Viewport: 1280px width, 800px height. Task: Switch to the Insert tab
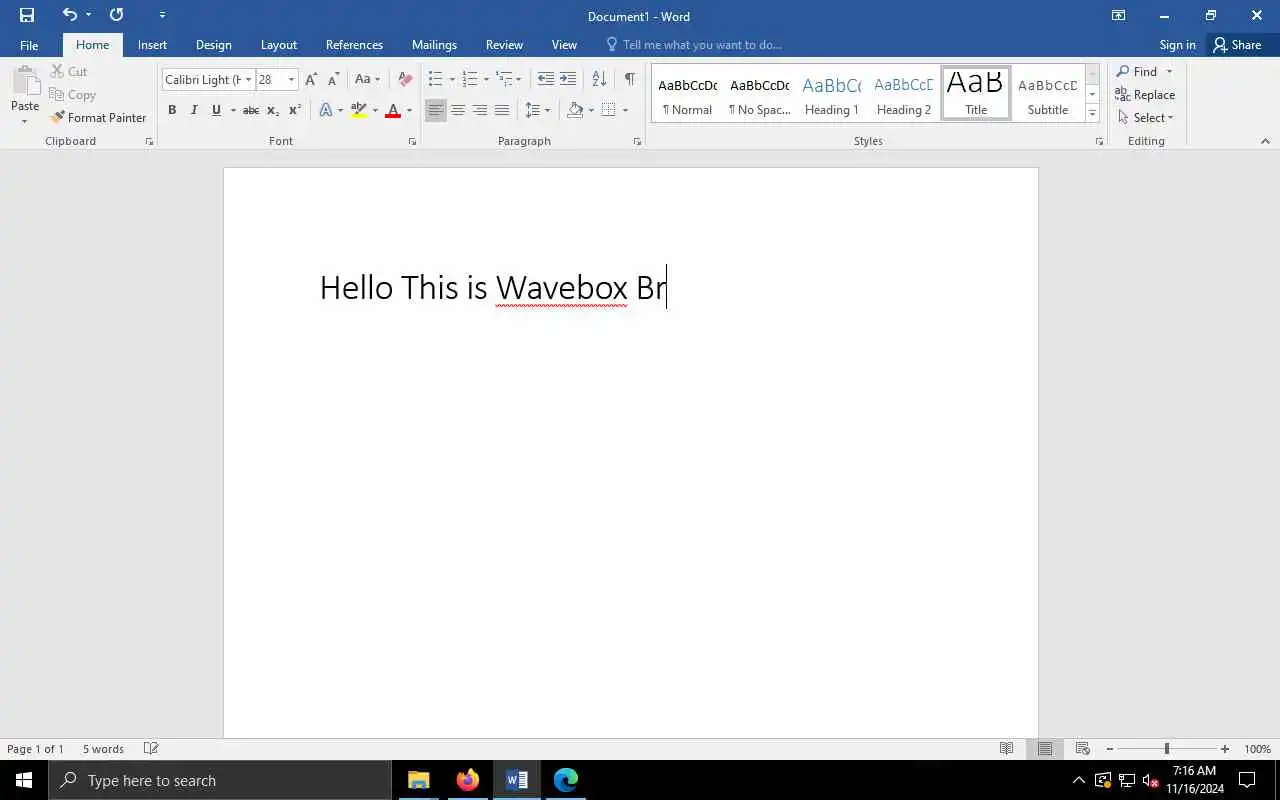pyautogui.click(x=152, y=45)
